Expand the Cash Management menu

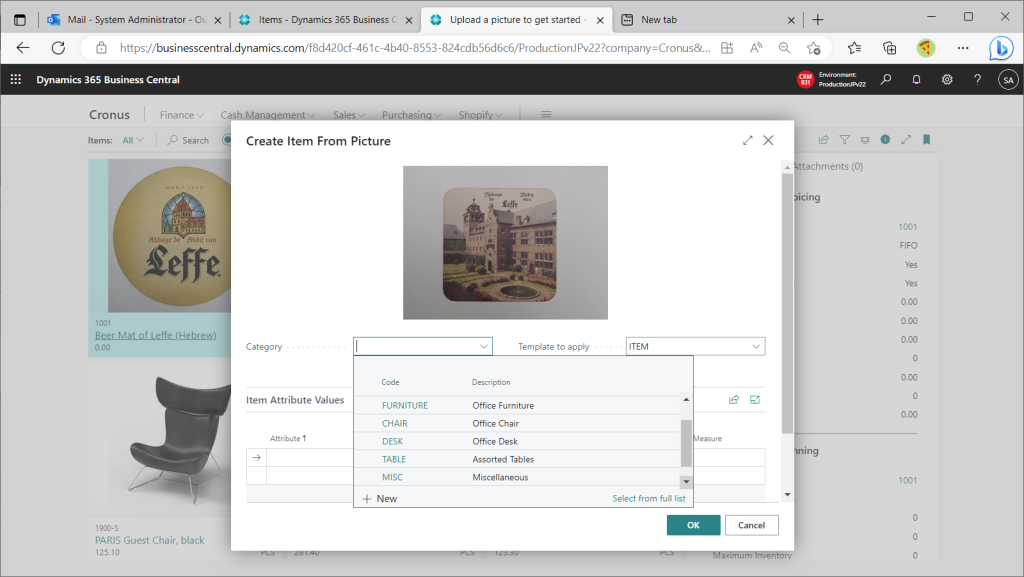tap(268, 115)
